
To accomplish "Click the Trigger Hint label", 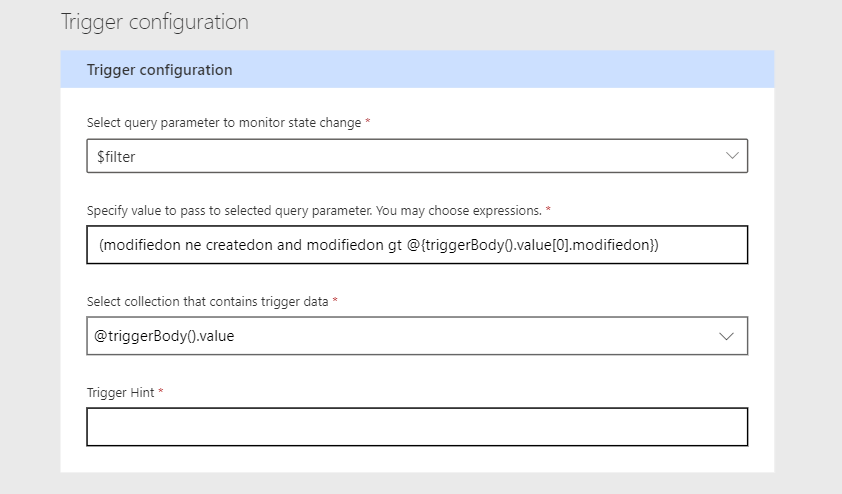I will point(120,392).
